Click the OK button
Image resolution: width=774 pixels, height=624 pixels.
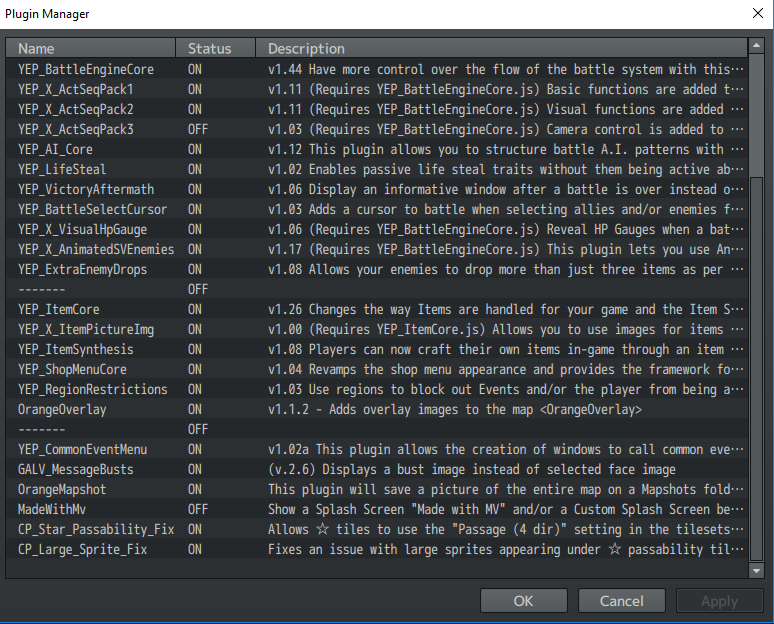tap(523, 601)
